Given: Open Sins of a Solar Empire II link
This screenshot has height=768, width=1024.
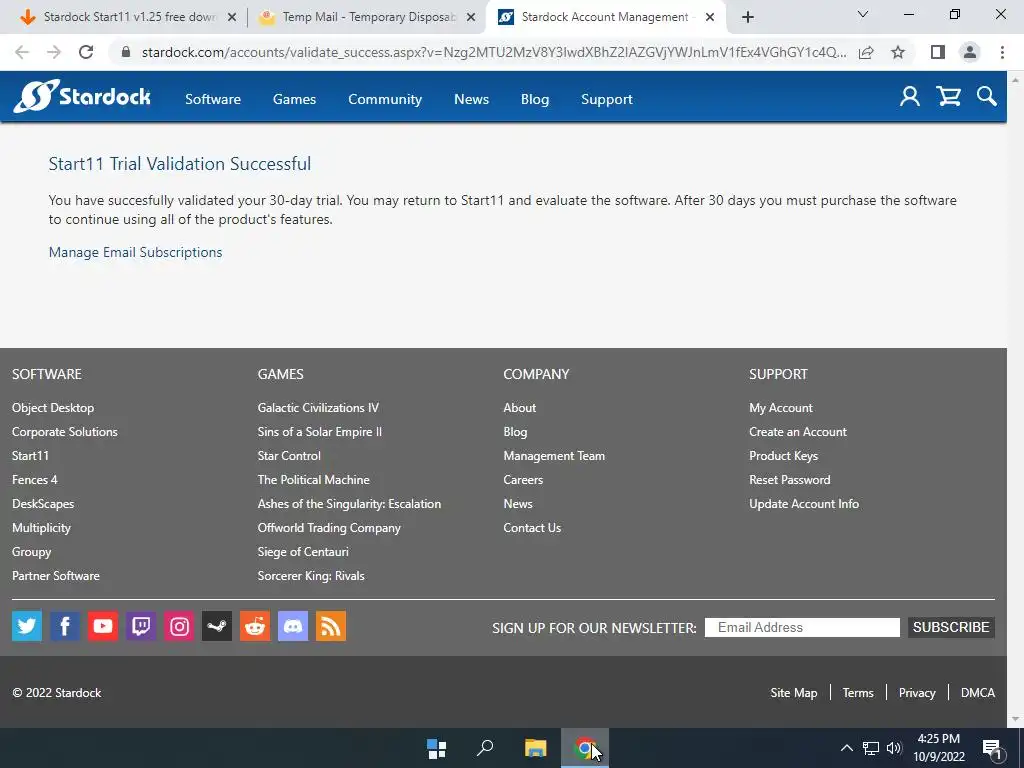Looking at the screenshot, I should 319,432.
